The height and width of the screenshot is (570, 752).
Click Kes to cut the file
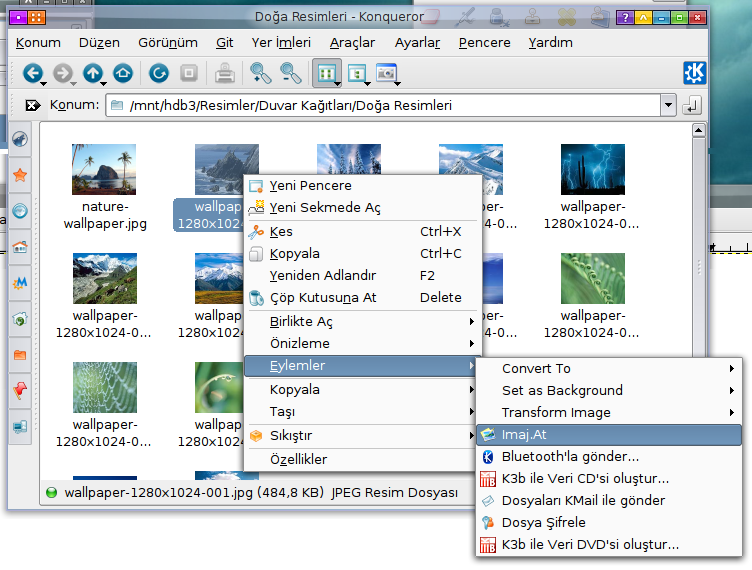[x=362, y=232]
